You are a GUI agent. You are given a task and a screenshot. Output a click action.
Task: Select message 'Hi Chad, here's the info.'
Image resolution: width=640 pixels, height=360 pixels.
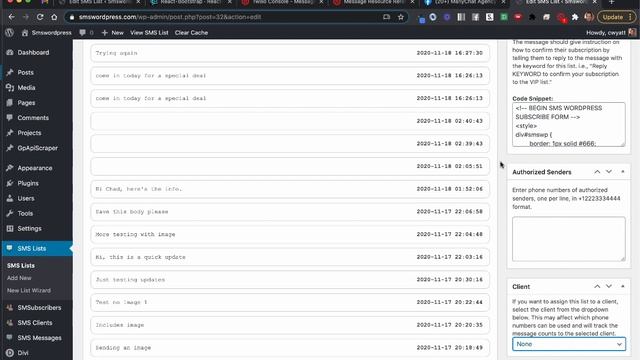(x=290, y=189)
